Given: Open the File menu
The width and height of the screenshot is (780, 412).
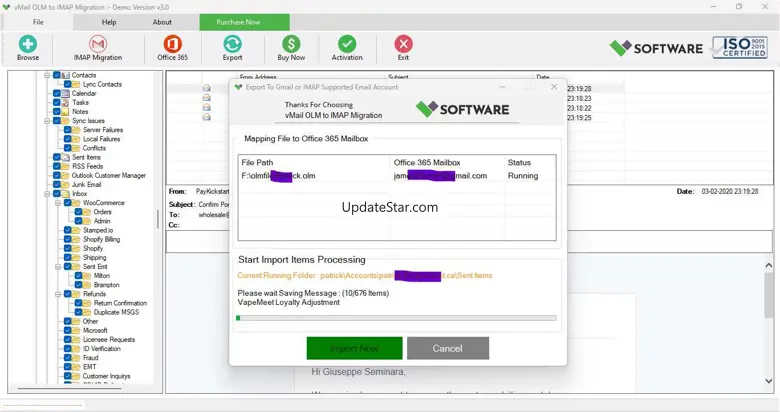Looking at the screenshot, I should 38,22.
